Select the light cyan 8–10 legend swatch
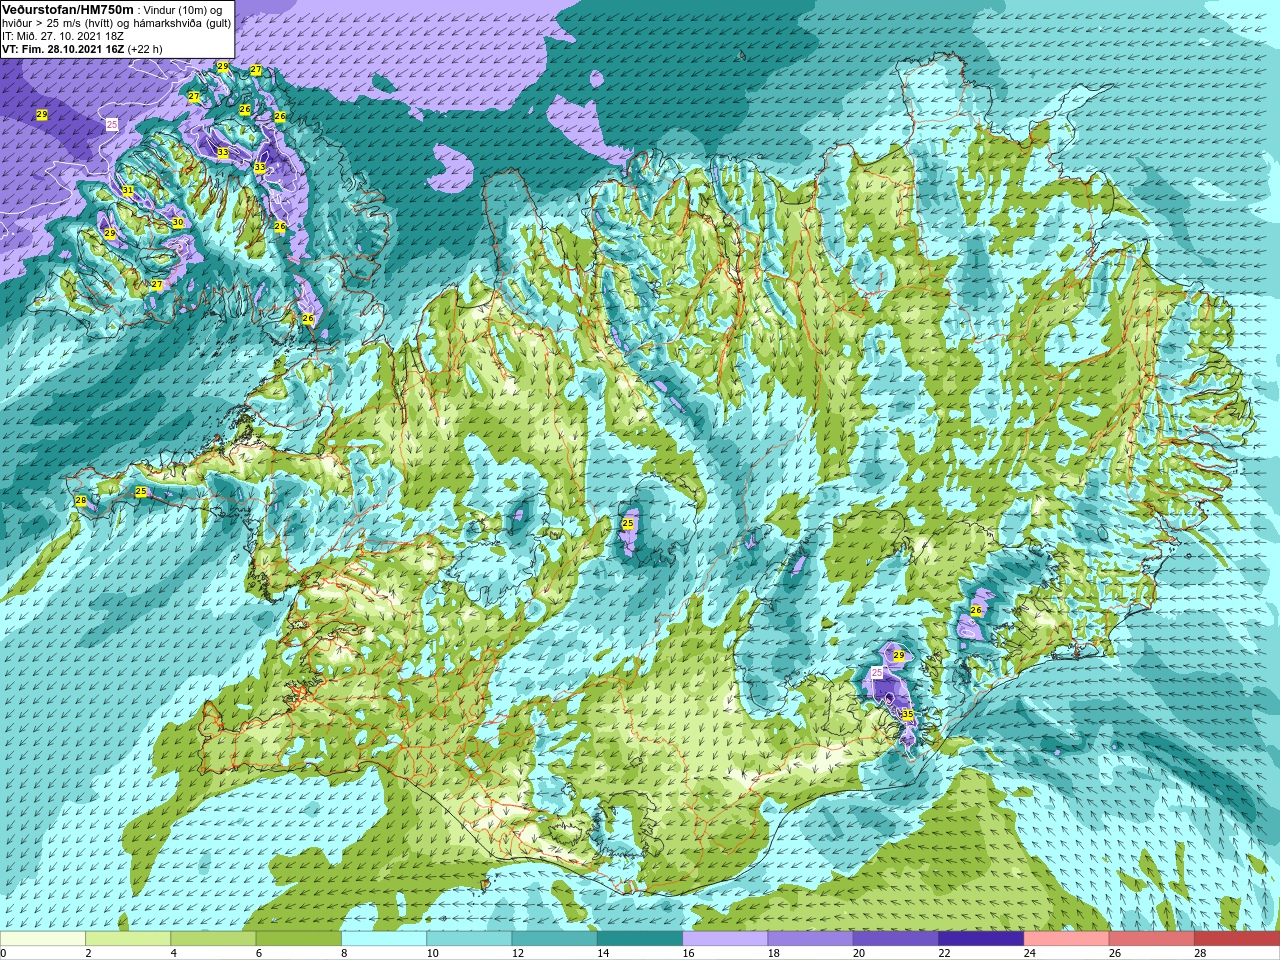Screen dimensions: 1280x960 point(384,939)
